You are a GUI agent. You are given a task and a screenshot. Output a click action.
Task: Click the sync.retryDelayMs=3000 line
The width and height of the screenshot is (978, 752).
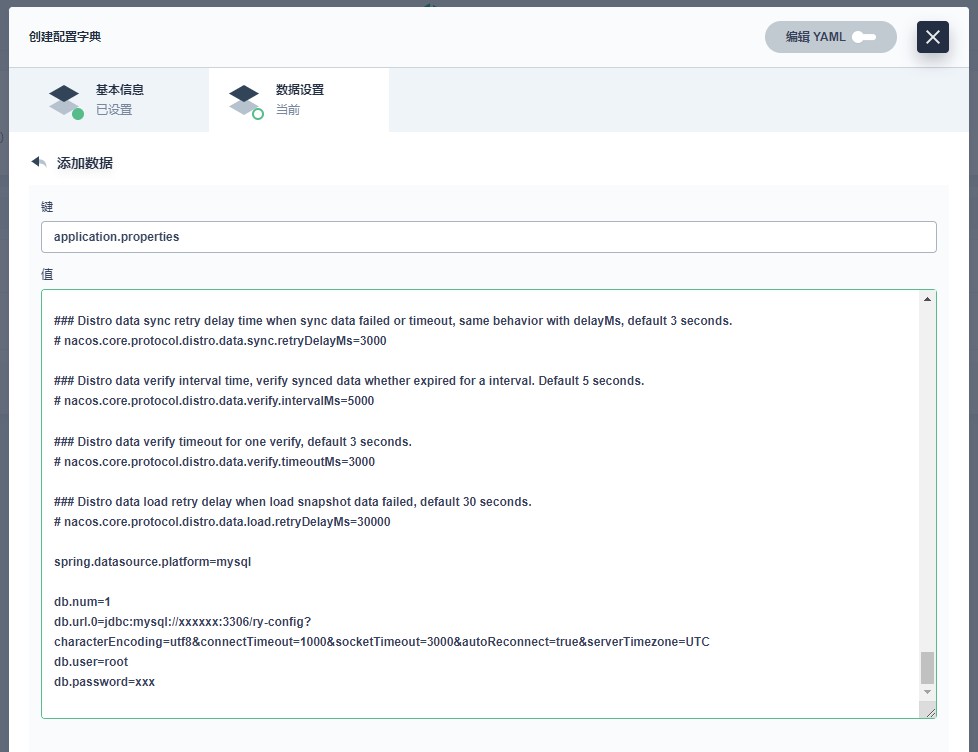220,341
